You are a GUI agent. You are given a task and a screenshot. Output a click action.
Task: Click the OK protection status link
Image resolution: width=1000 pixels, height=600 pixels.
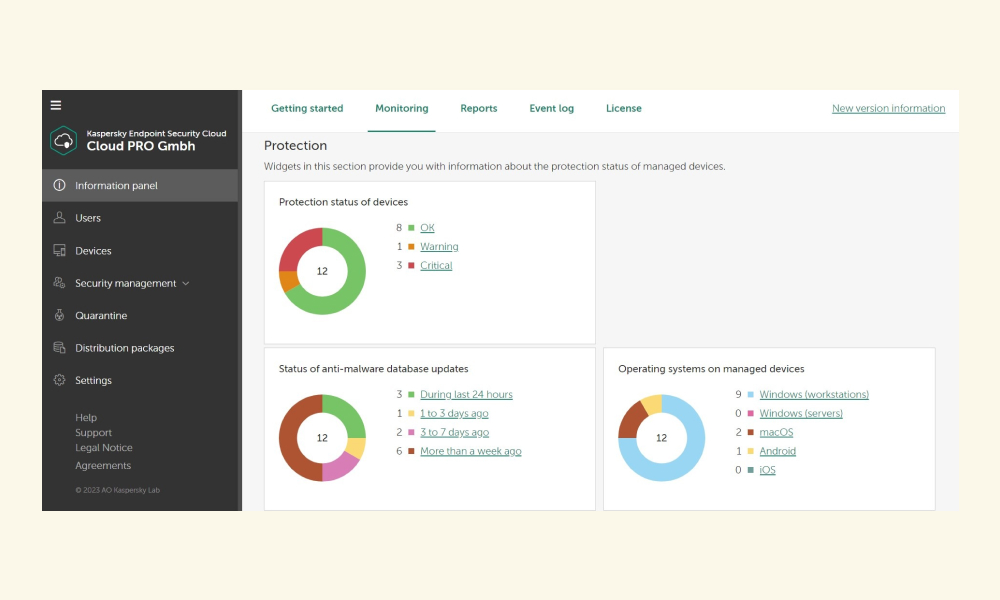point(427,228)
